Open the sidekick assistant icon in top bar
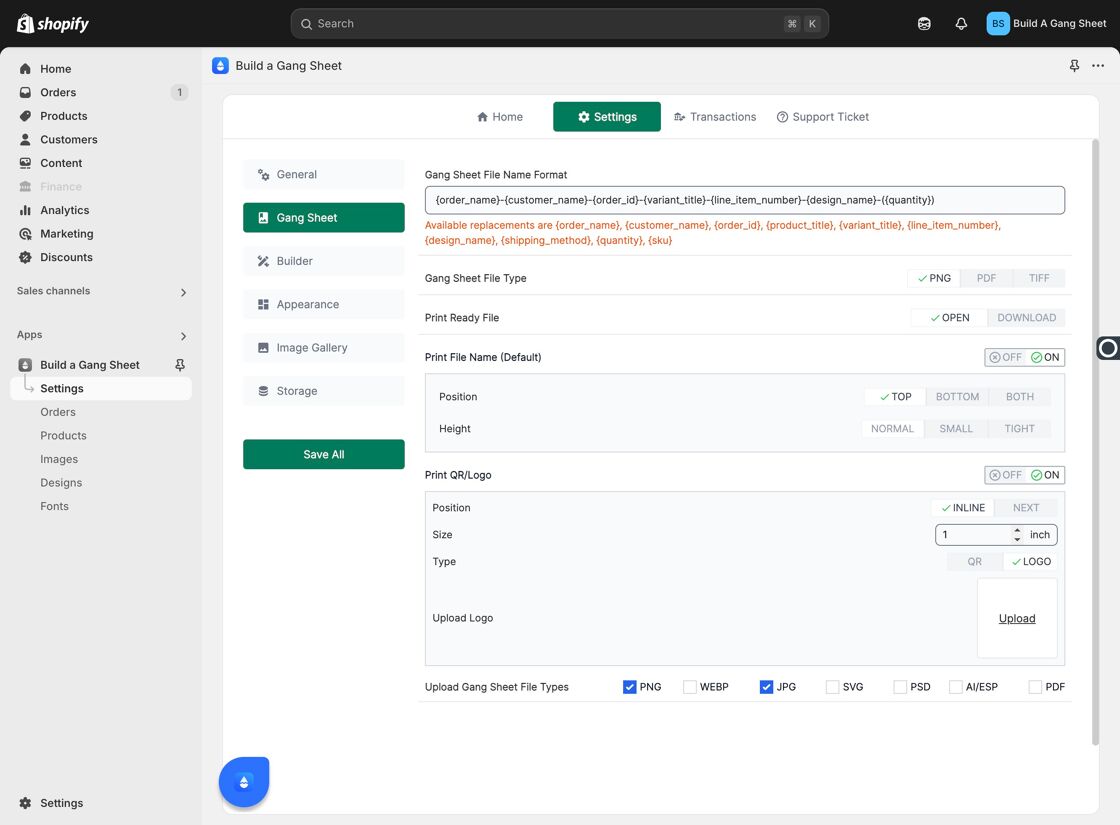Image resolution: width=1120 pixels, height=825 pixels. click(x=924, y=24)
